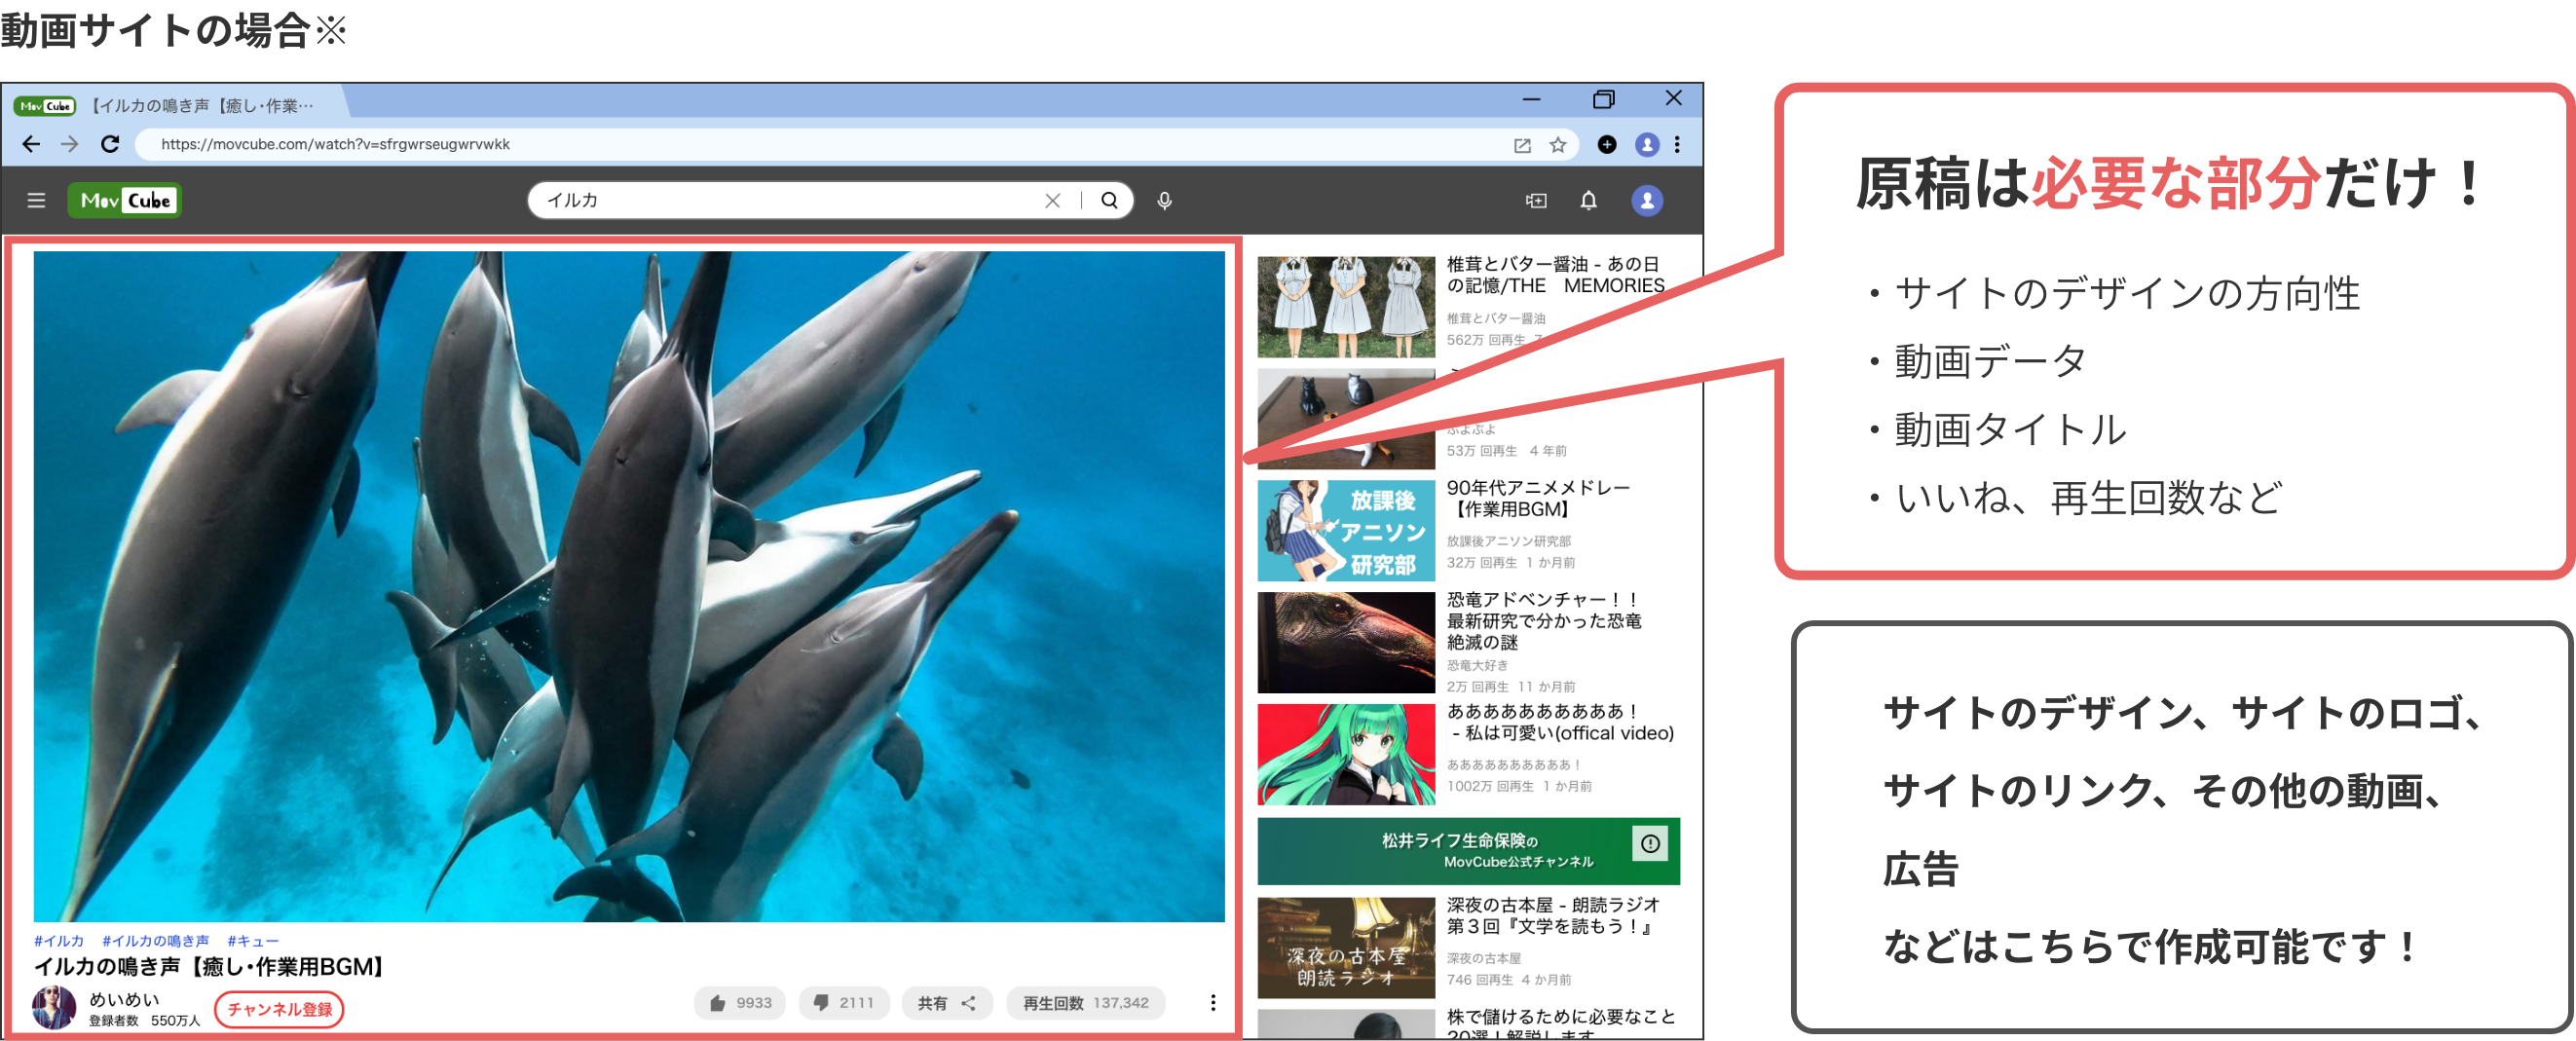Open 深夜の古本屋 朗読ラジオ thumbnail
Viewport: 2576px width, 1041px height.
pyautogui.click(x=1346, y=948)
